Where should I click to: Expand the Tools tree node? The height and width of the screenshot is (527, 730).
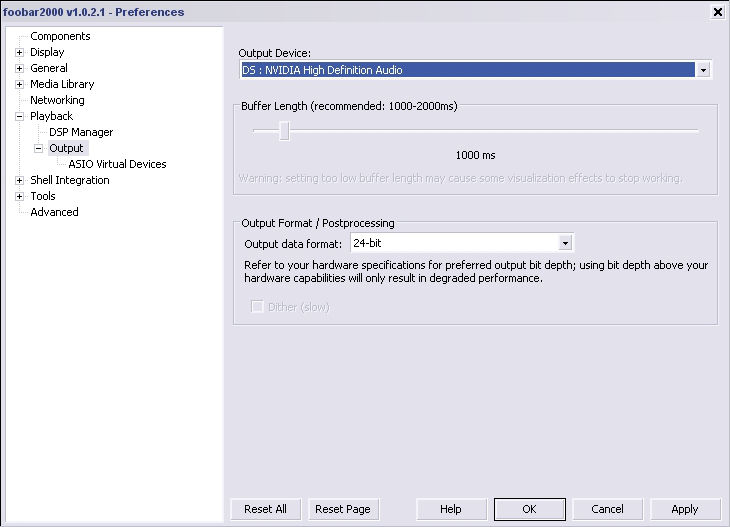point(19,196)
